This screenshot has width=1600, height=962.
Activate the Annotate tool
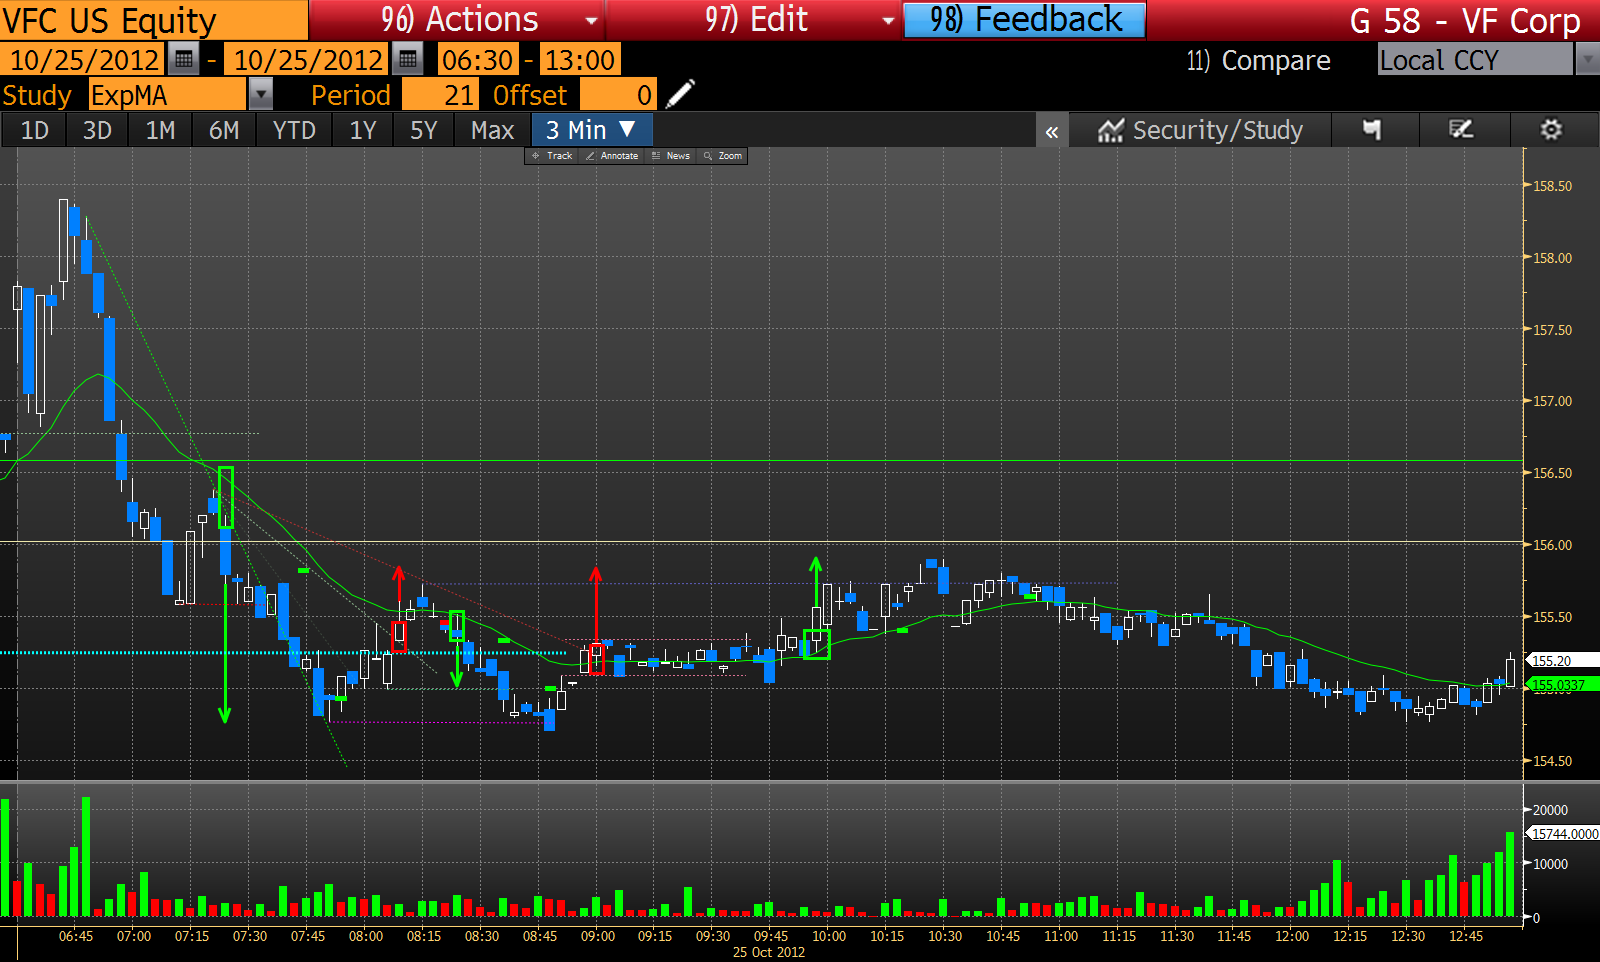coord(612,156)
